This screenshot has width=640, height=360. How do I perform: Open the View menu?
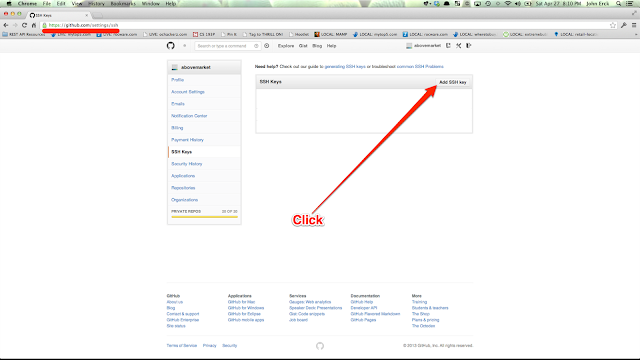[77, 3]
